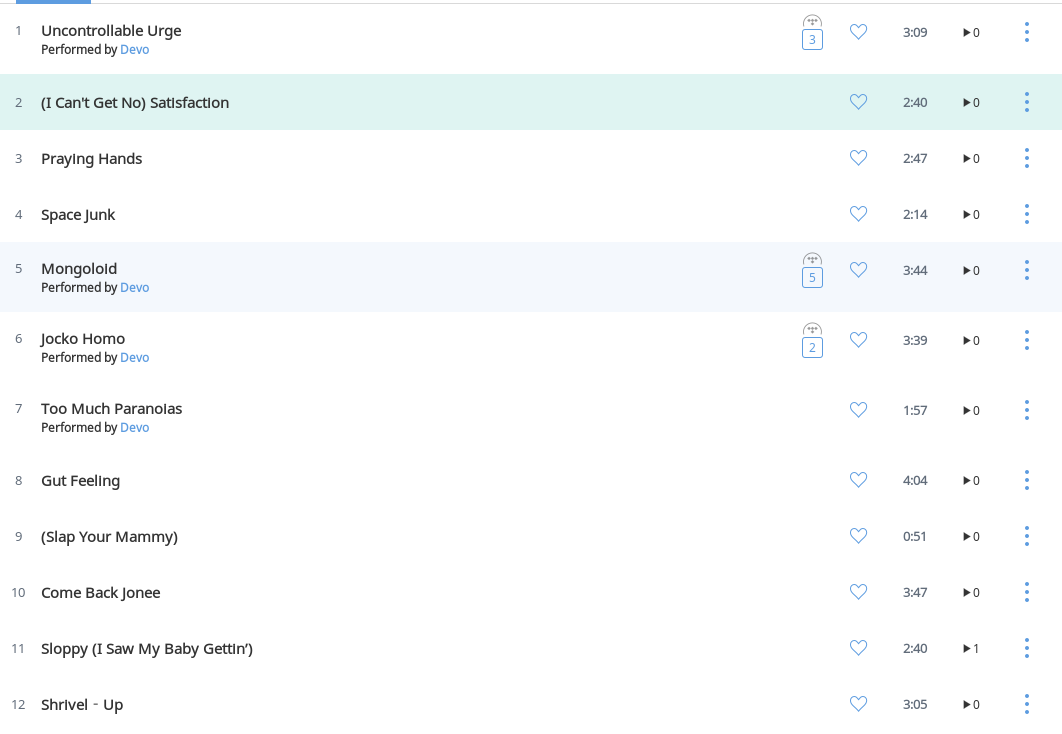Open Devo link under Jocko Homo
This screenshot has height=734, width=1062.
[x=134, y=358]
